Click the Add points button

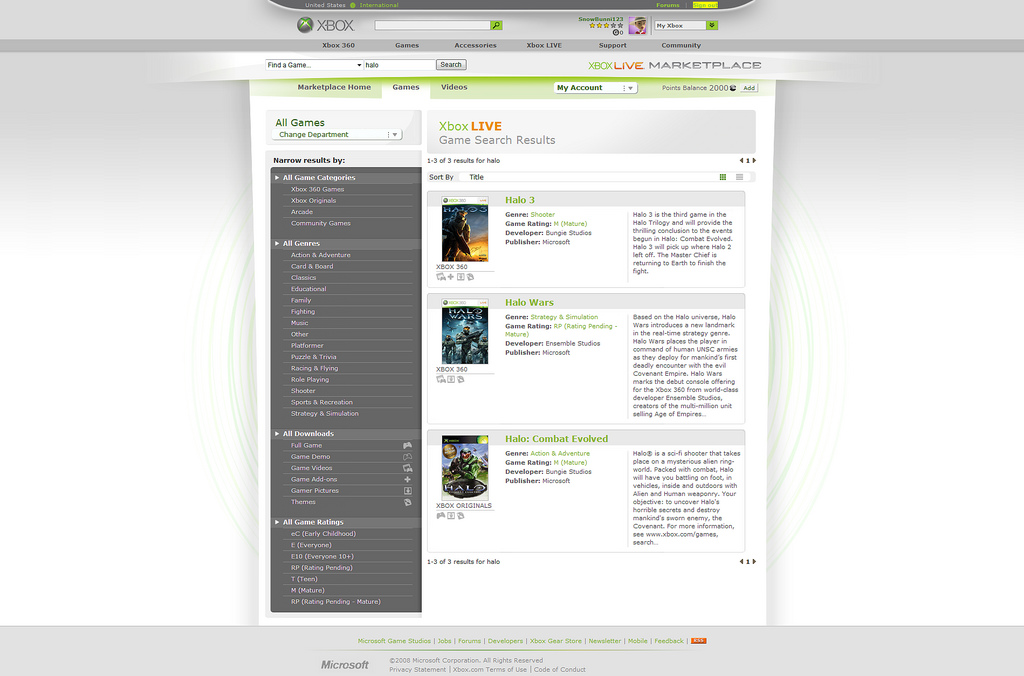tap(749, 88)
